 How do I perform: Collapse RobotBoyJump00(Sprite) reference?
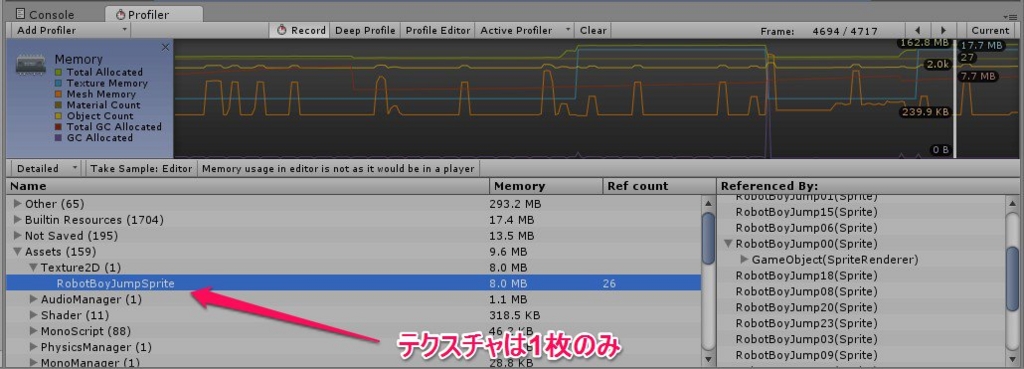point(728,244)
